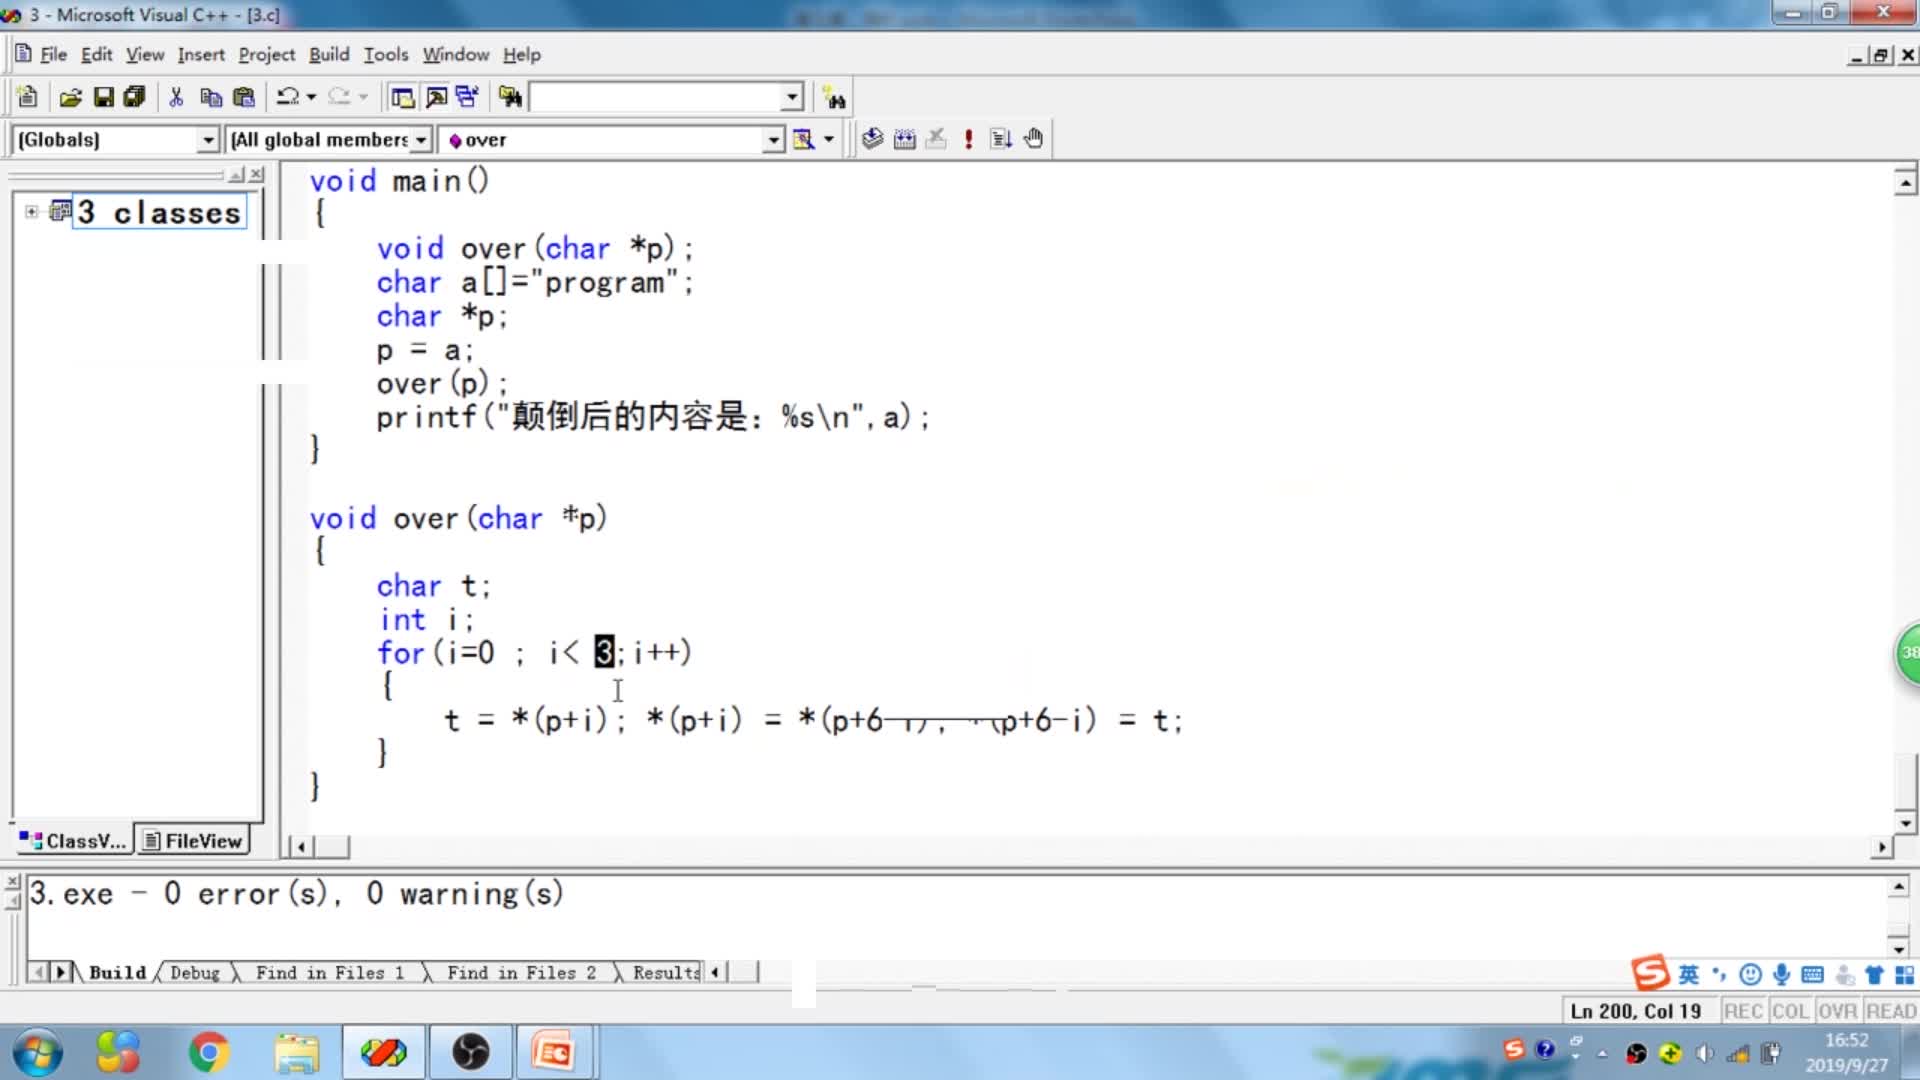This screenshot has width=1920, height=1080.
Task: Open the Find in Files 1 tab
Action: tap(329, 972)
